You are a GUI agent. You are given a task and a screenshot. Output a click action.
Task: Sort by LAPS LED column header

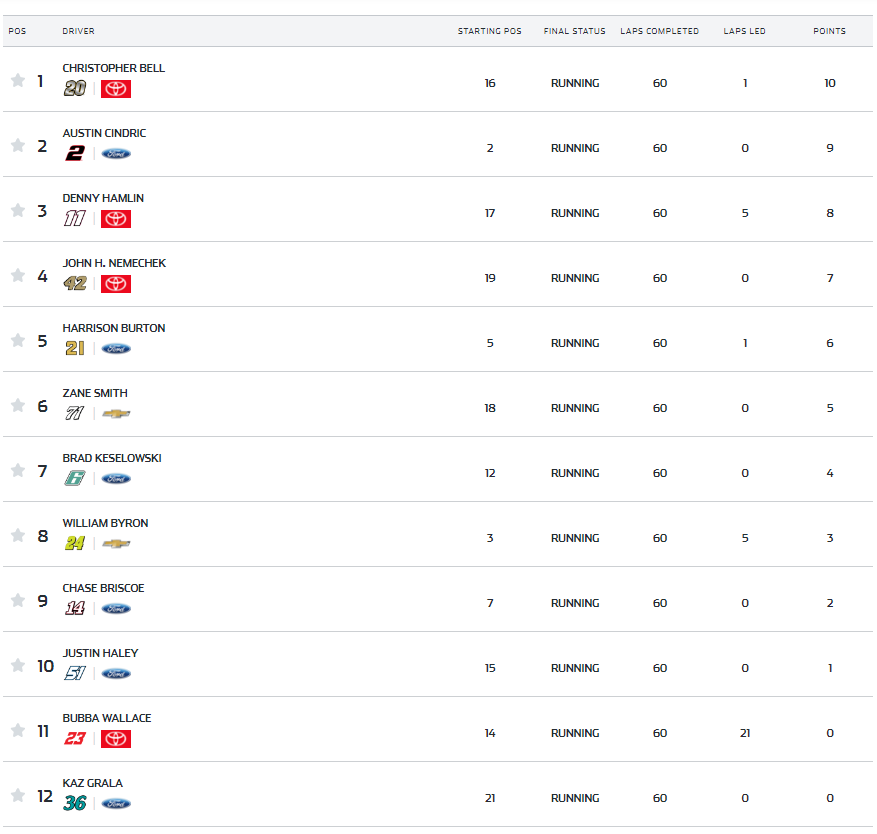pos(744,31)
